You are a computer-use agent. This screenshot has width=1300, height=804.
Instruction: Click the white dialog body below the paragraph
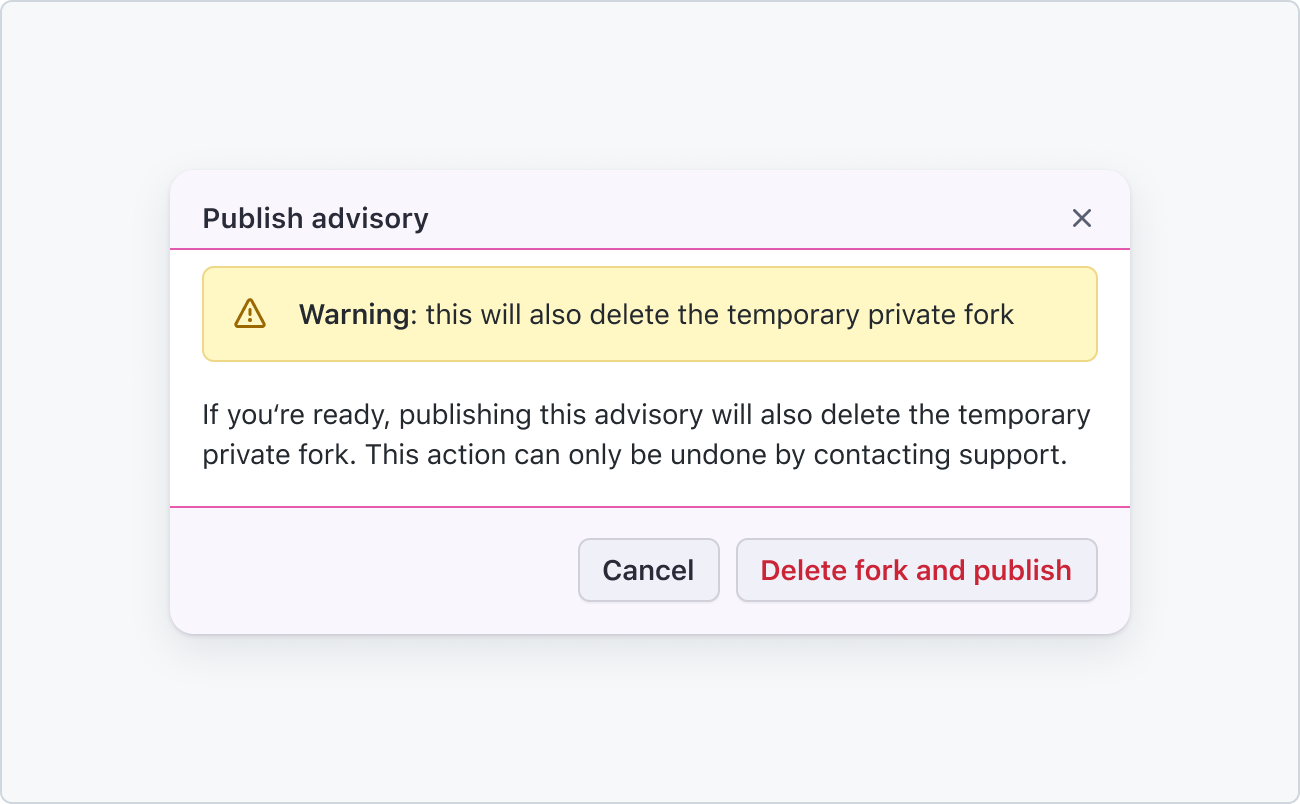click(650, 489)
